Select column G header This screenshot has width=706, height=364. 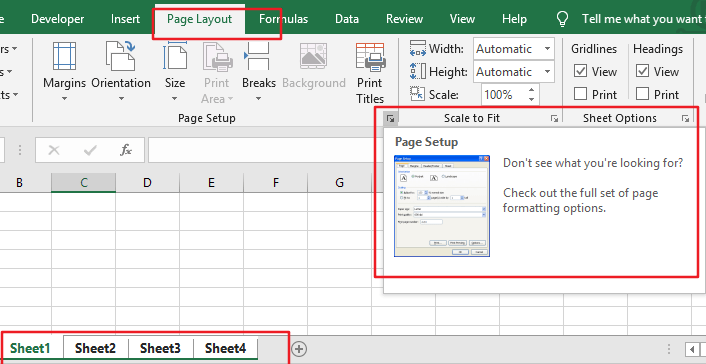[339, 182]
